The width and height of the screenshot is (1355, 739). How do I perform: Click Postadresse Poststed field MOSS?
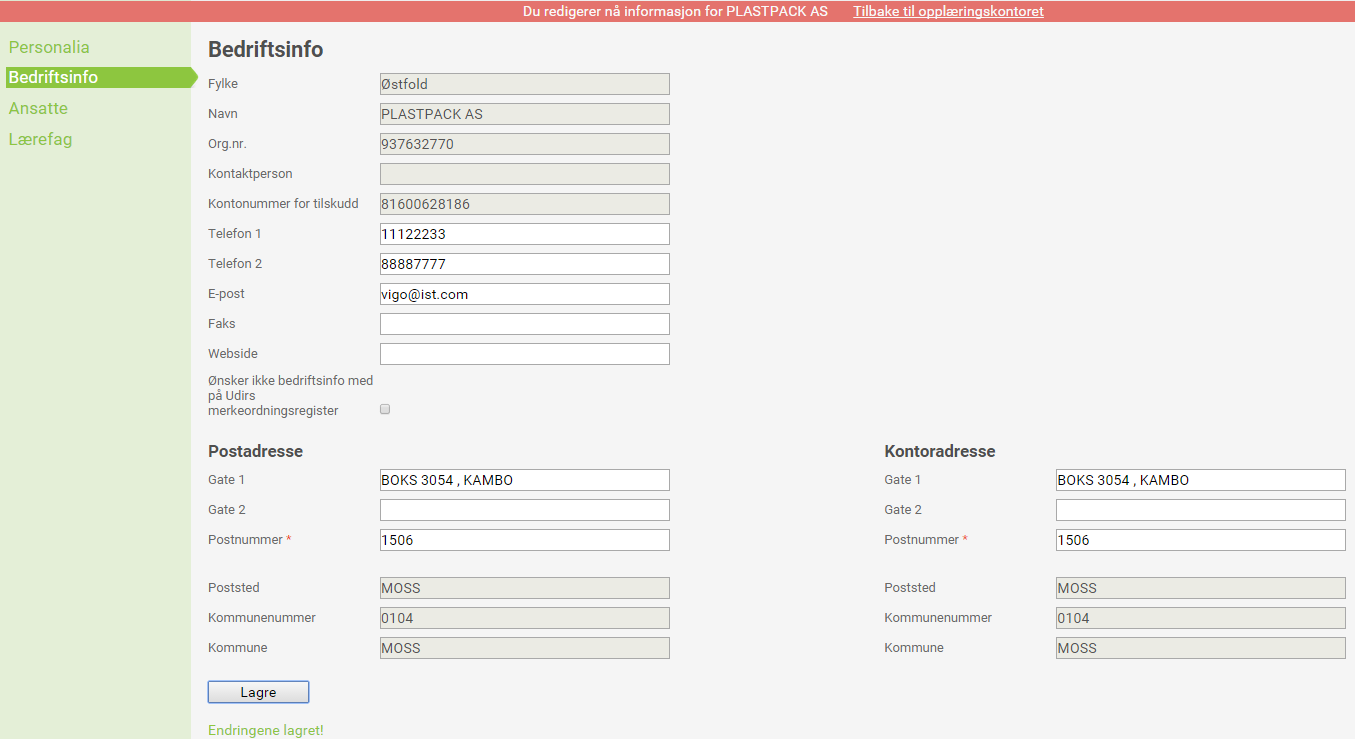click(525, 588)
